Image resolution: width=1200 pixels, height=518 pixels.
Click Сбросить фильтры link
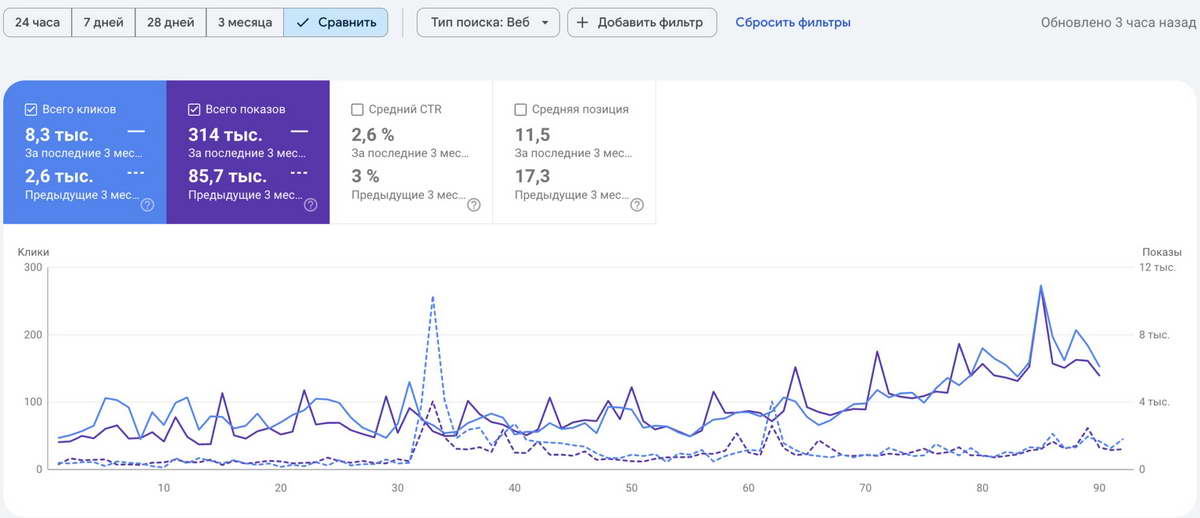click(792, 22)
